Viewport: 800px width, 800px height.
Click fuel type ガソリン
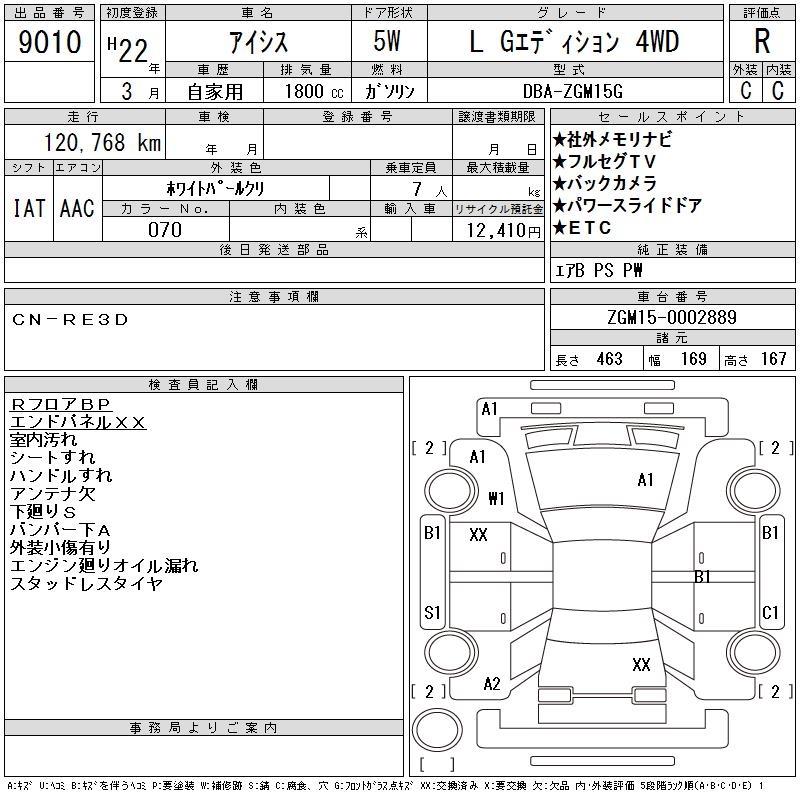[389, 91]
